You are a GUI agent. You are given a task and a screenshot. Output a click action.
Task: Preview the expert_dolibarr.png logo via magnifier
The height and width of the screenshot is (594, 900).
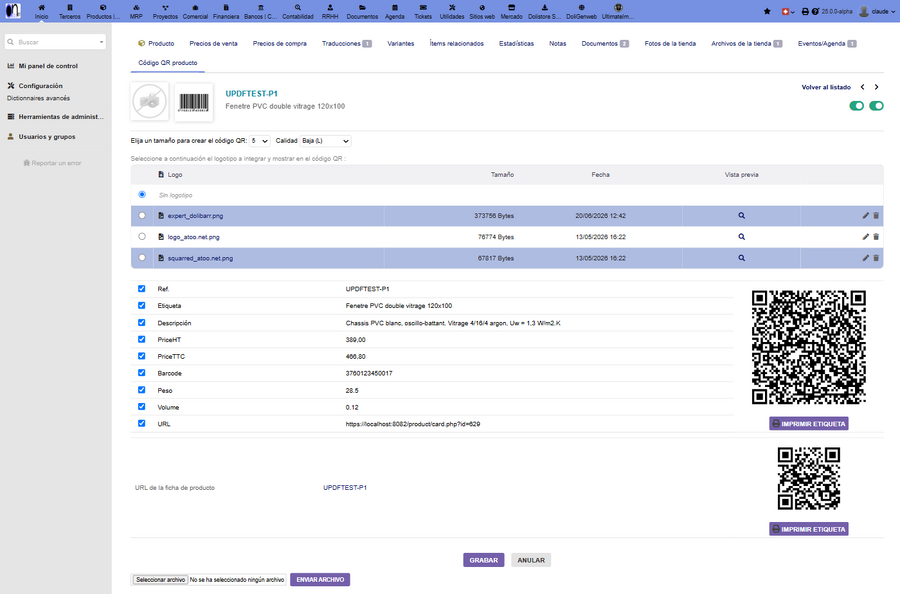tap(742, 216)
